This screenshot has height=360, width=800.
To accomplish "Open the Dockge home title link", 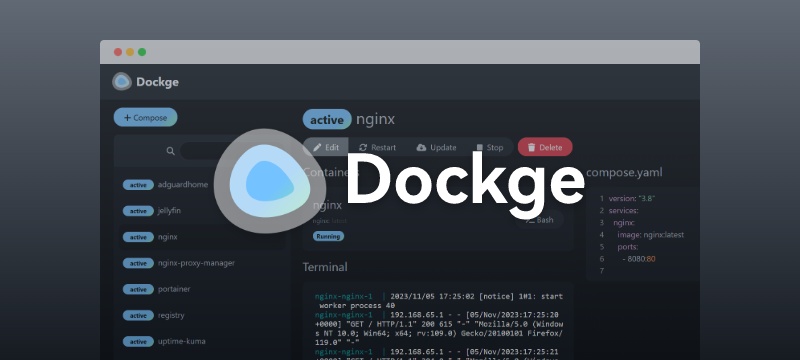I will coord(157,82).
